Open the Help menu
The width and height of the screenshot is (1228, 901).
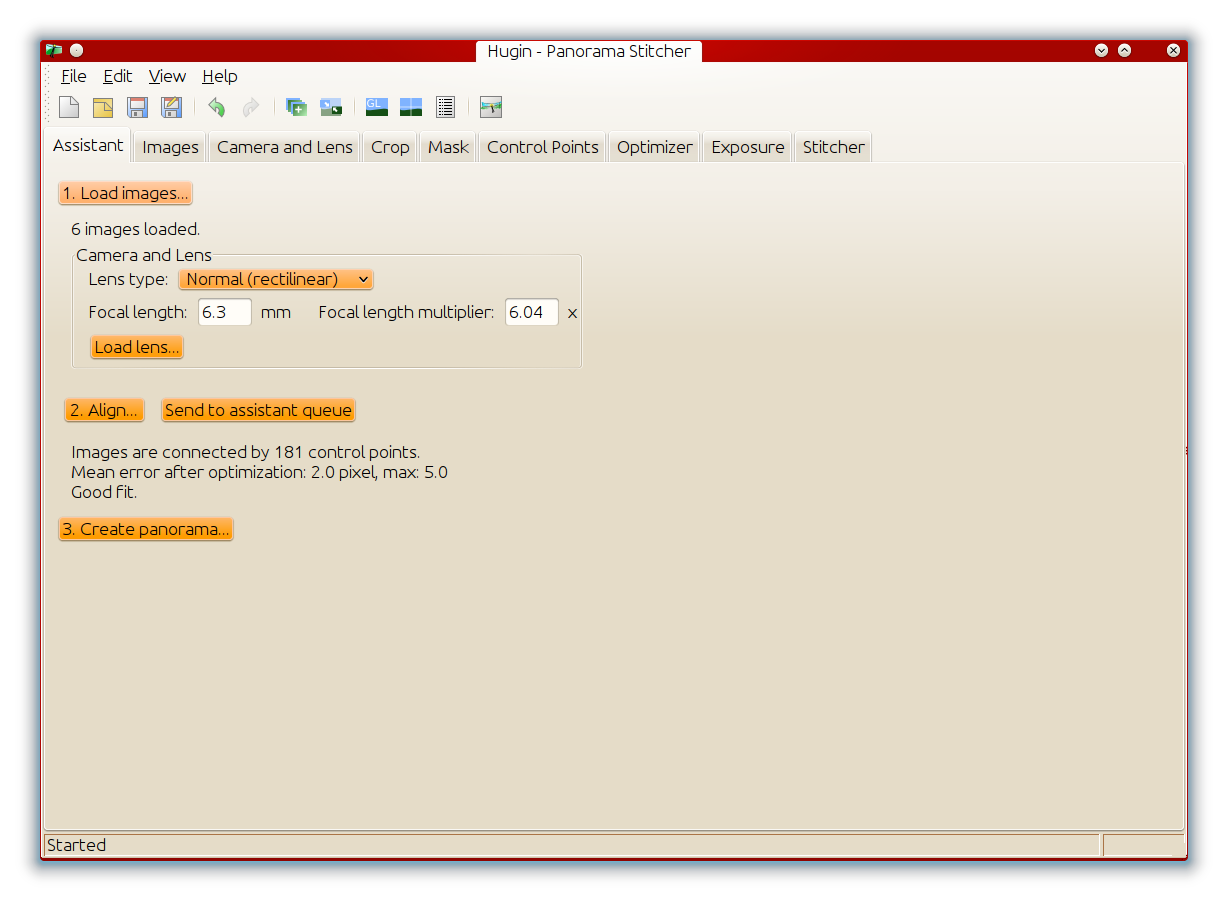[x=220, y=76]
